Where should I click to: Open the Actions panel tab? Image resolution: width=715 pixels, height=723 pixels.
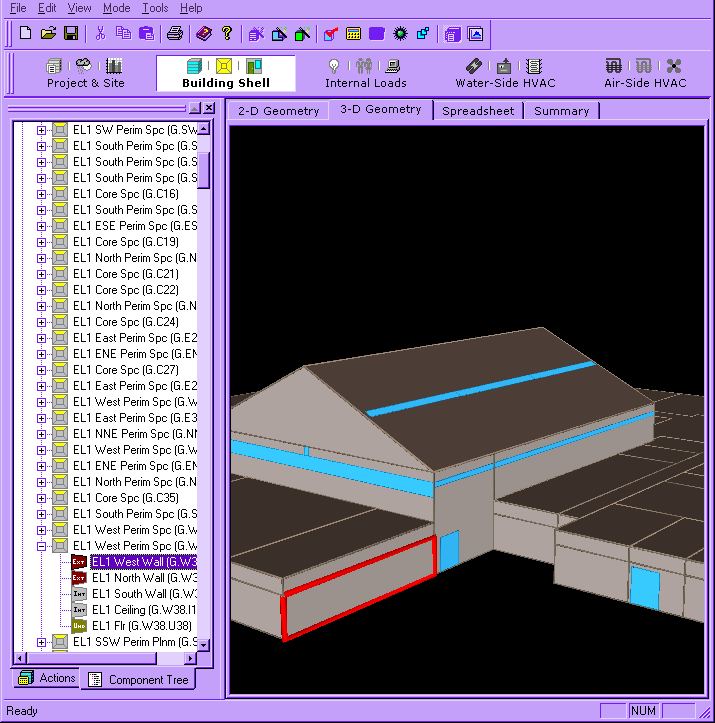pyautogui.click(x=47, y=678)
